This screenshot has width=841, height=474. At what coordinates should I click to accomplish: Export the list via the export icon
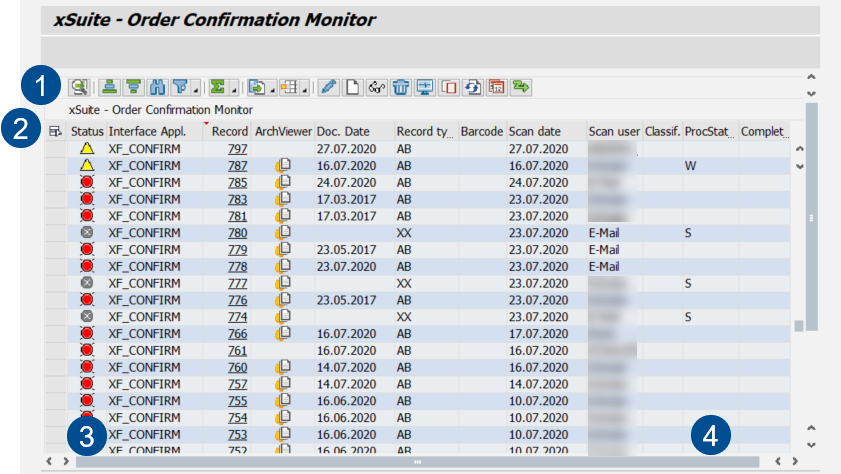(257, 87)
